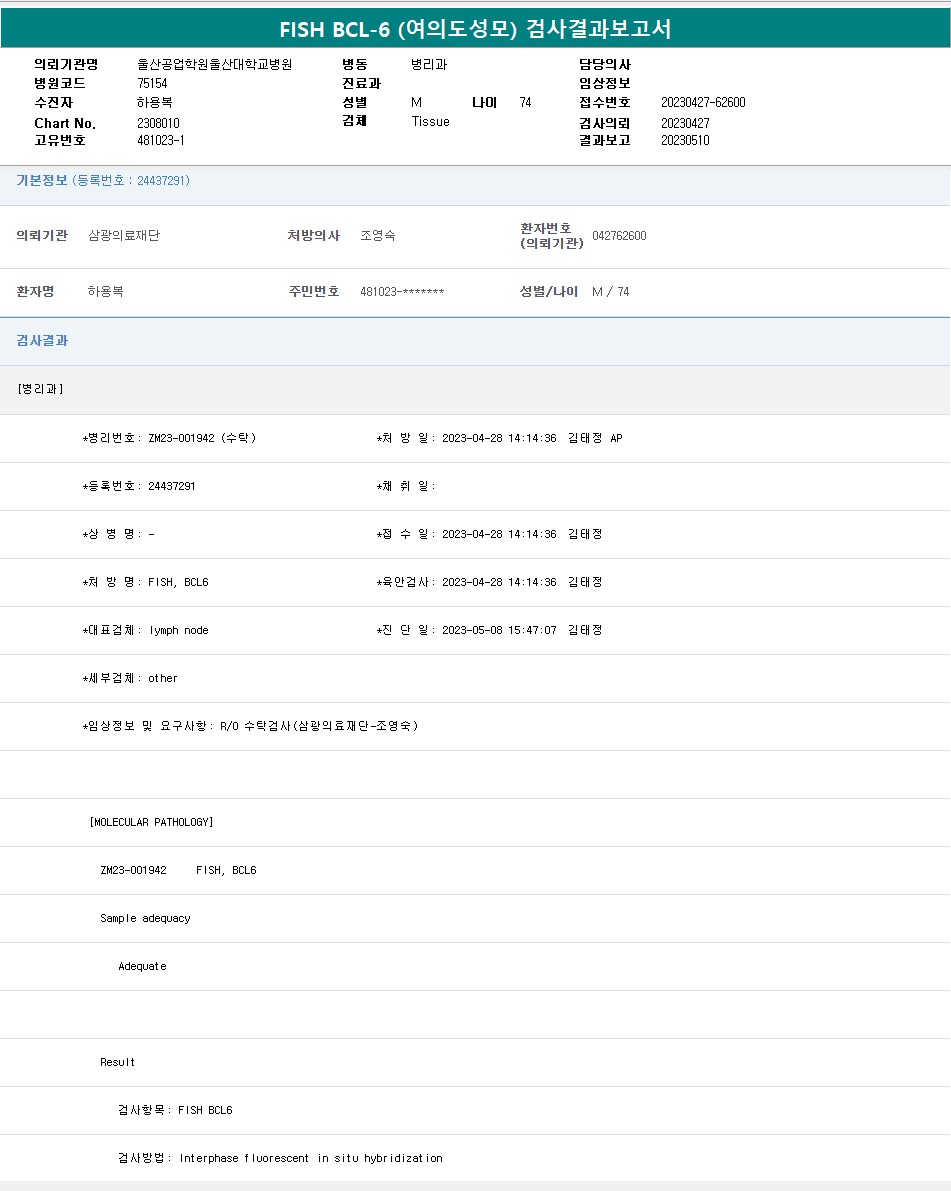Click the 처방의사 name 조영숙

378,236
